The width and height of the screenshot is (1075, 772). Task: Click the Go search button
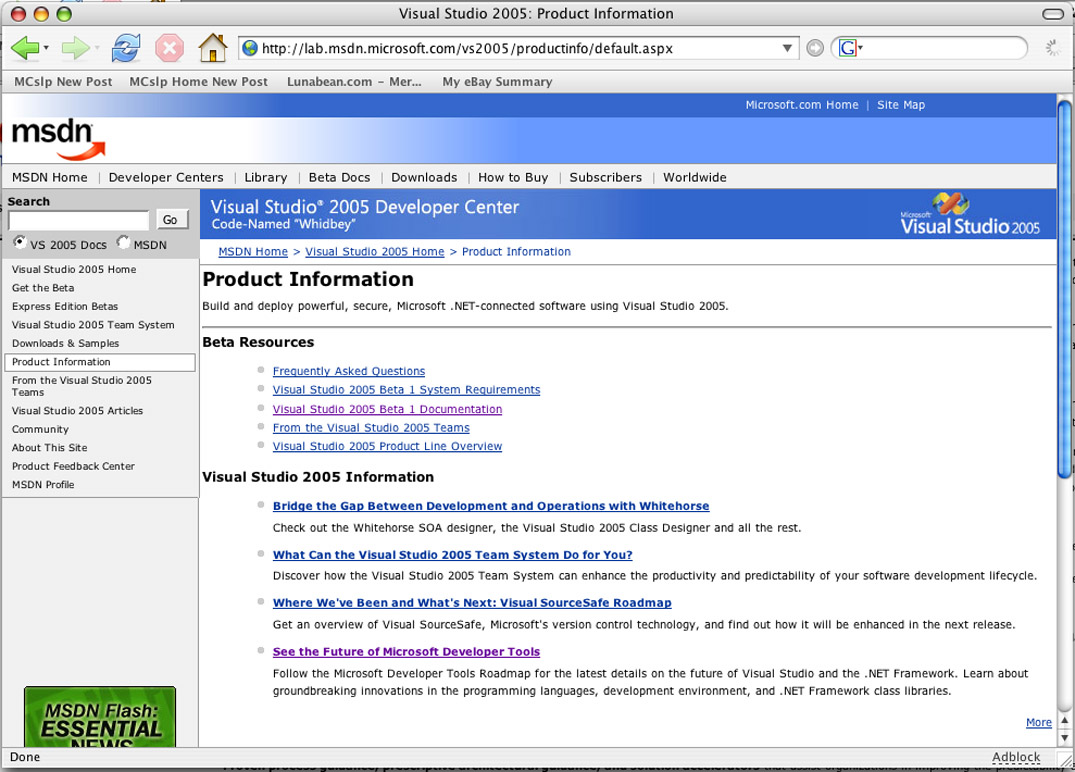pyautogui.click(x=170, y=219)
